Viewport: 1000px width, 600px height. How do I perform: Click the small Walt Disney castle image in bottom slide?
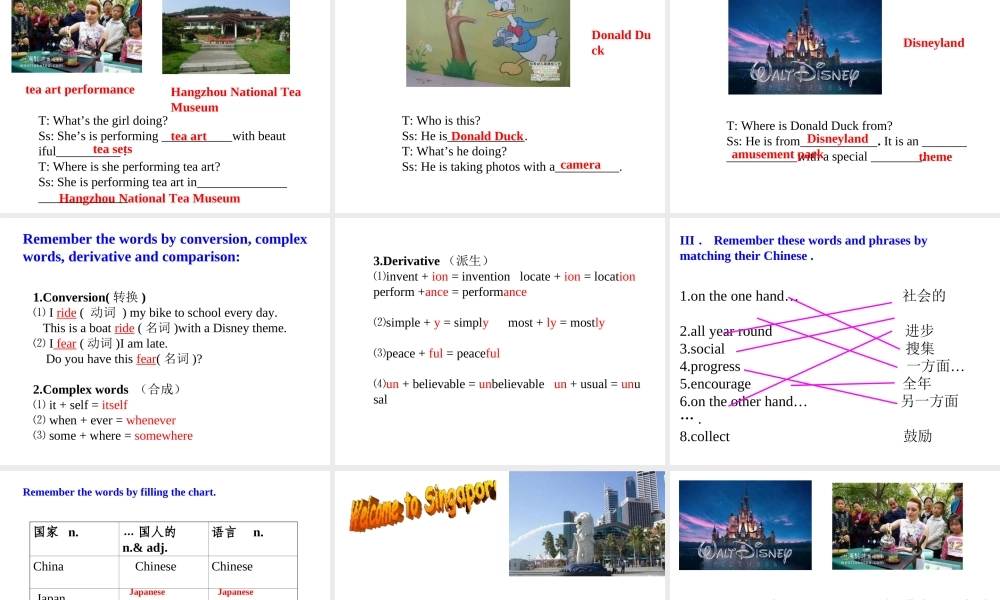[x=745, y=525]
